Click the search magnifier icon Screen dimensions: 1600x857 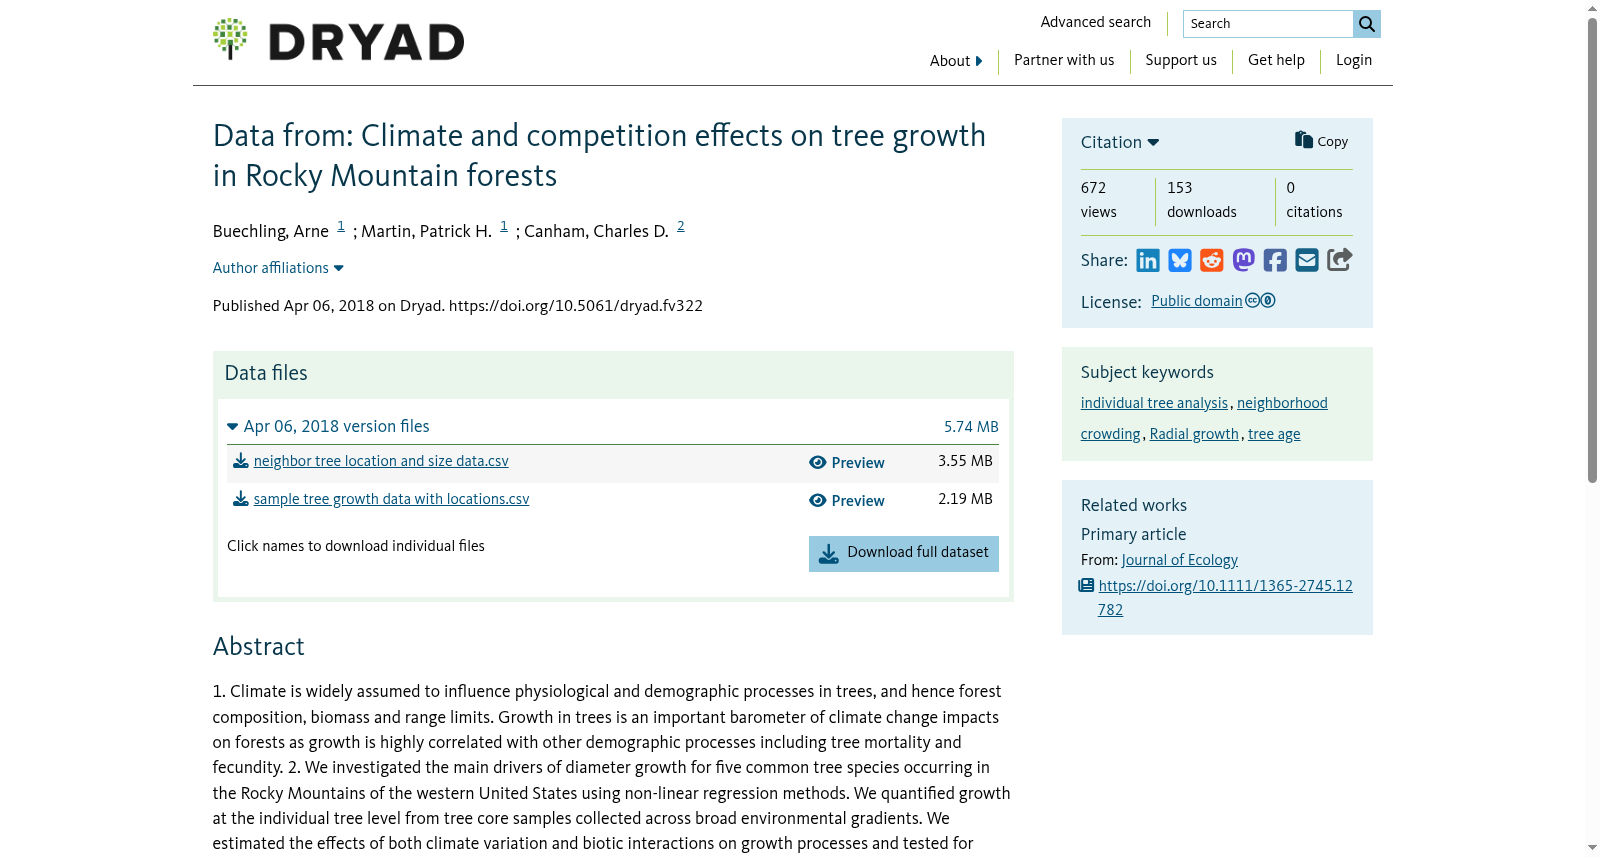[x=1367, y=24]
